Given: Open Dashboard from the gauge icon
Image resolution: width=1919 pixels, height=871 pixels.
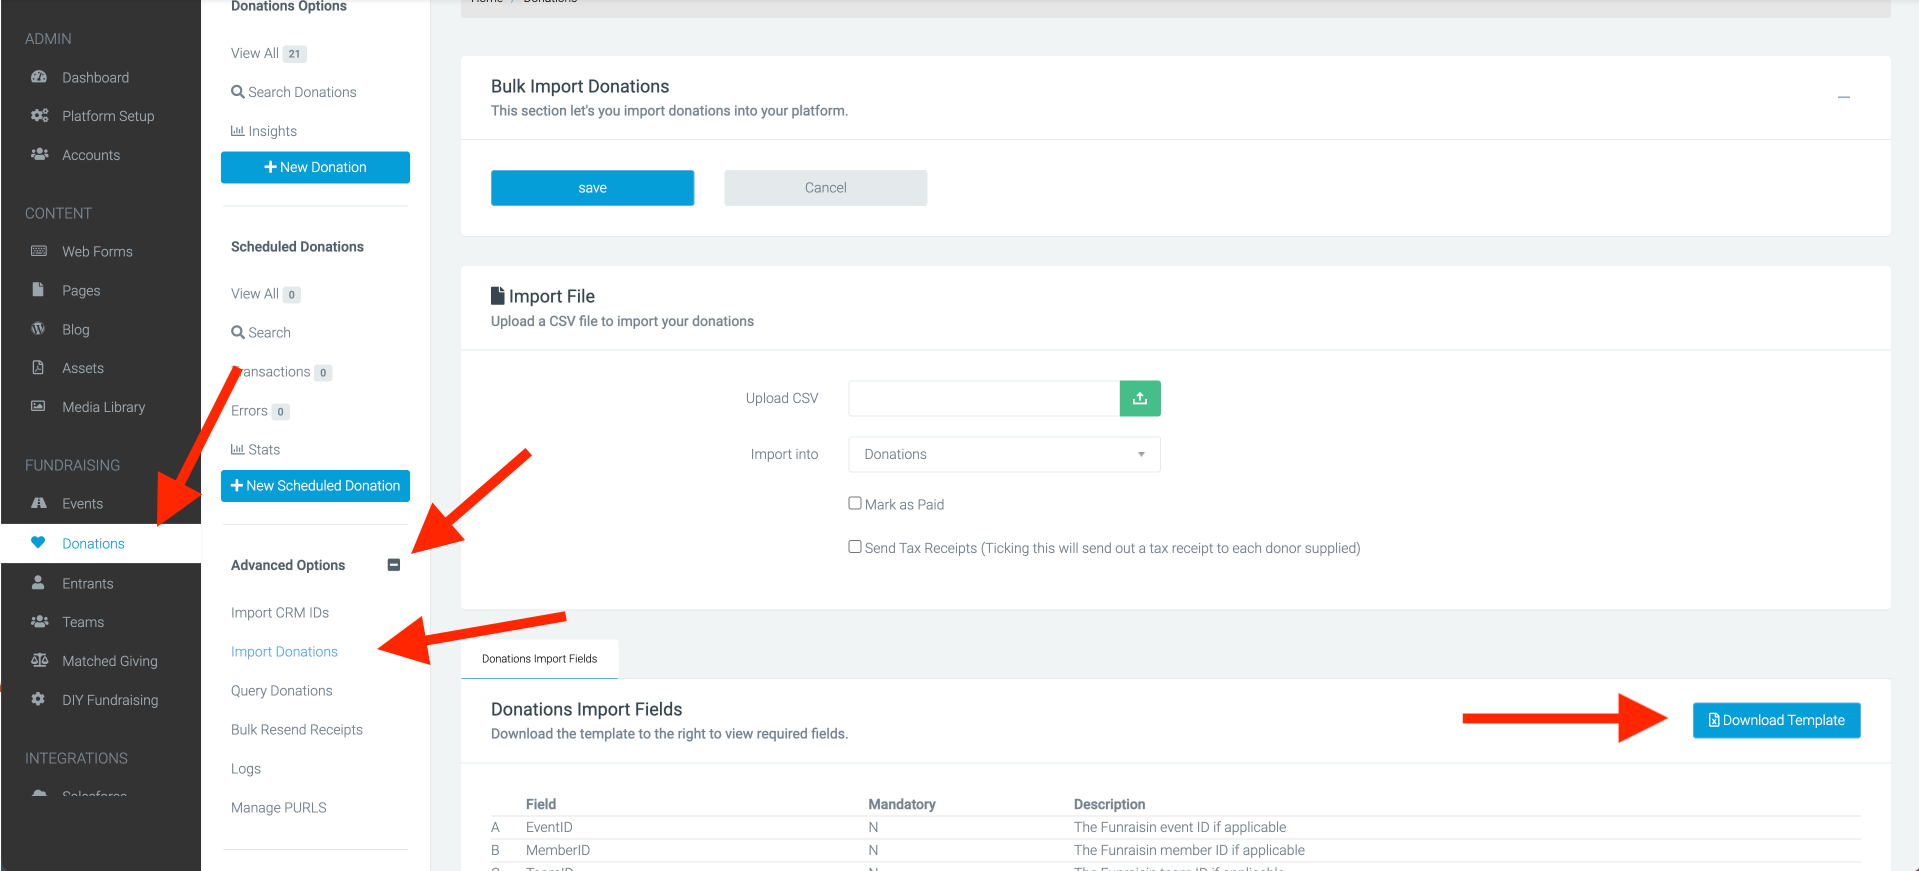Looking at the screenshot, I should point(39,77).
